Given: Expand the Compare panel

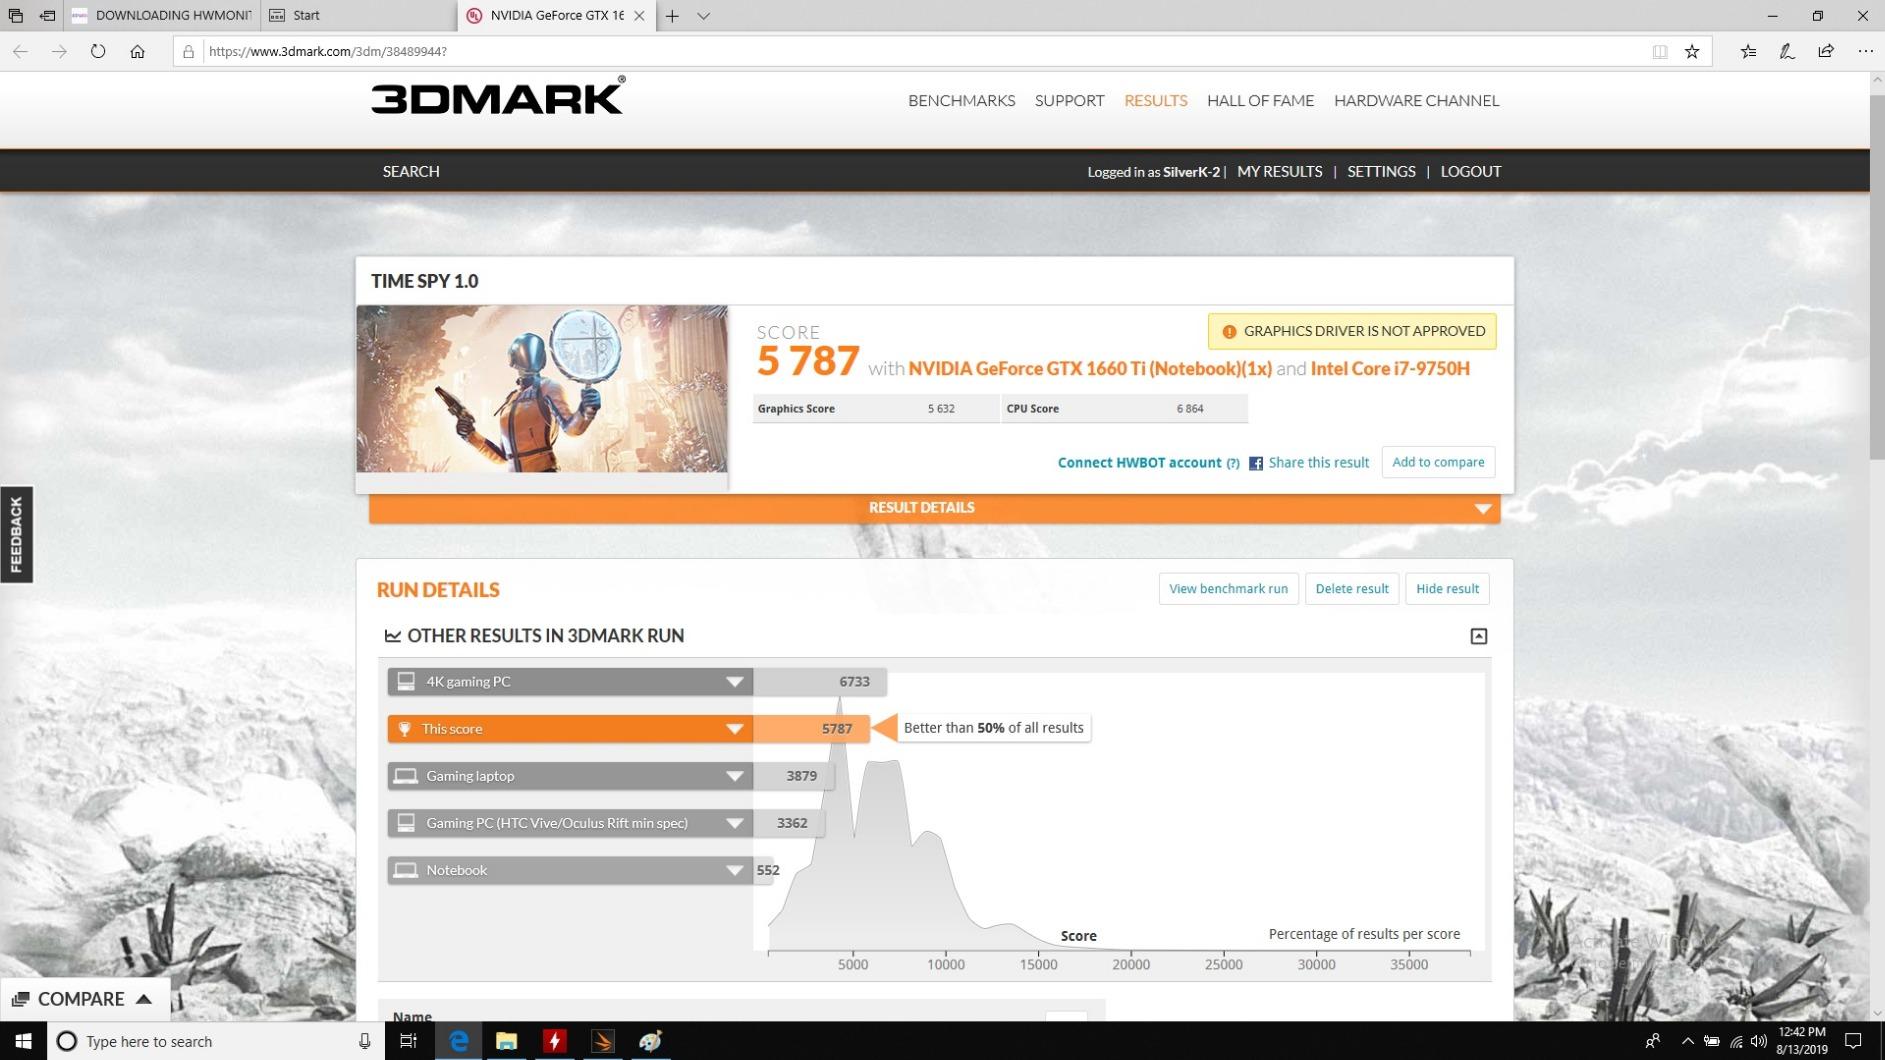Looking at the screenshot, I should tap(84, 999).
